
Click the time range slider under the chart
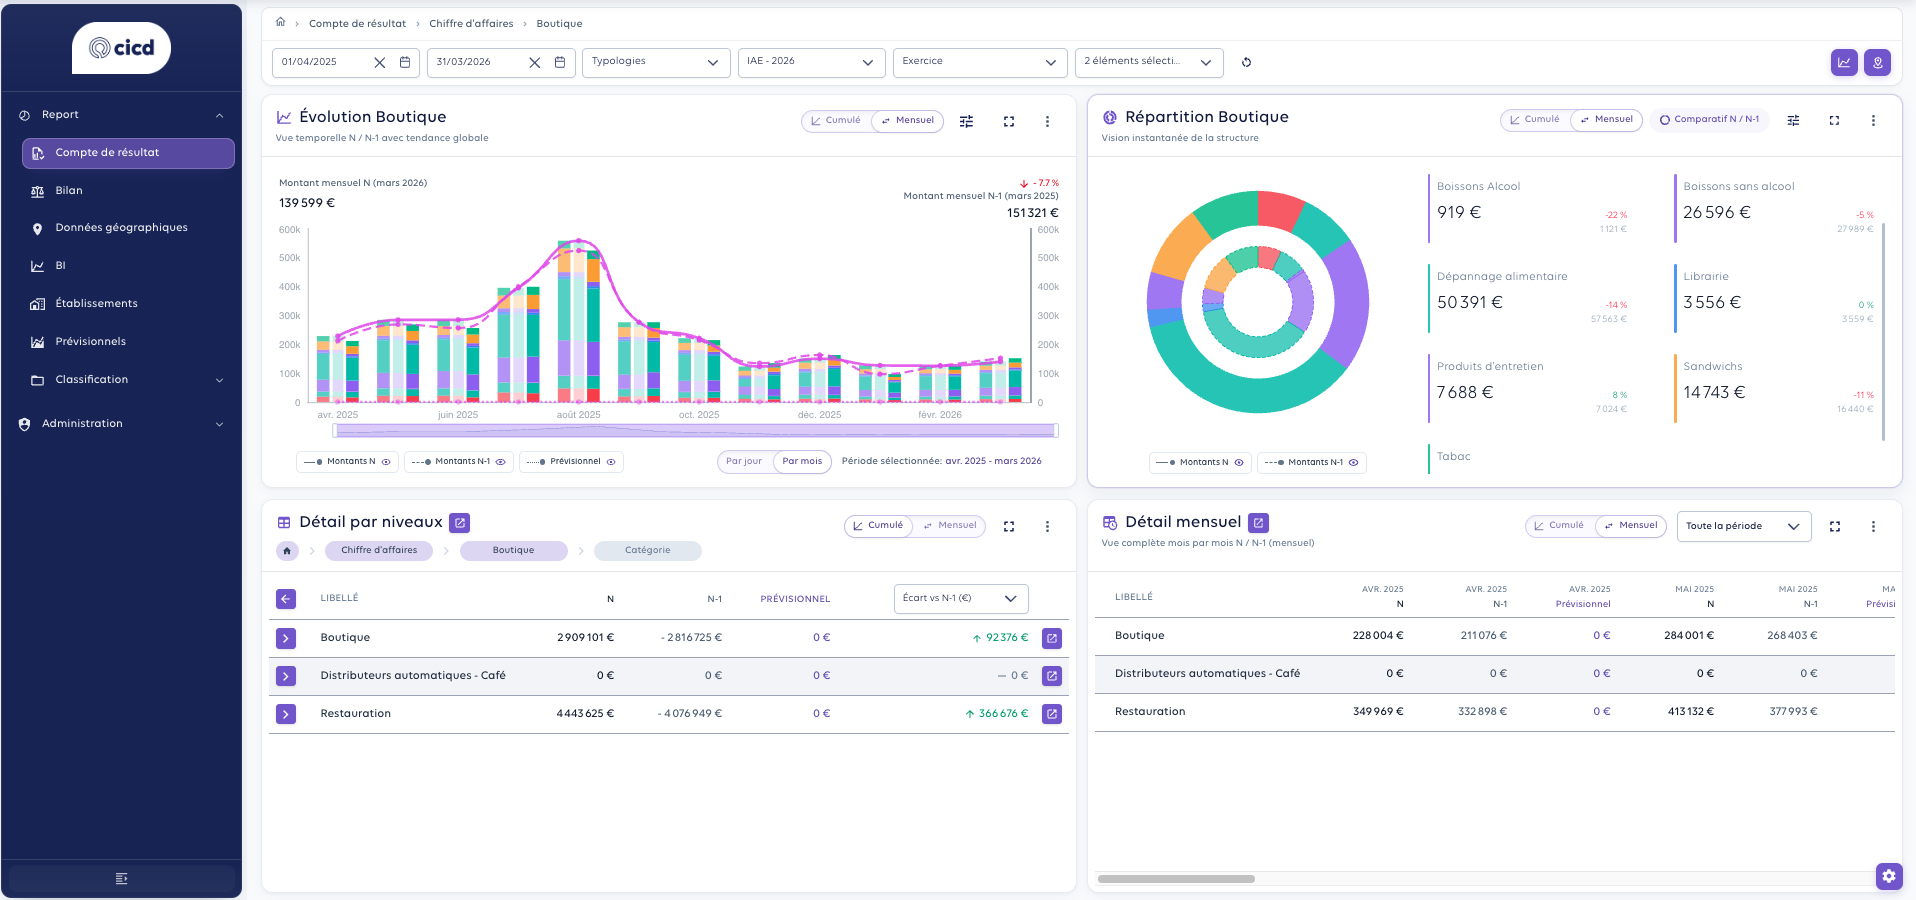(x=695, y=431)
